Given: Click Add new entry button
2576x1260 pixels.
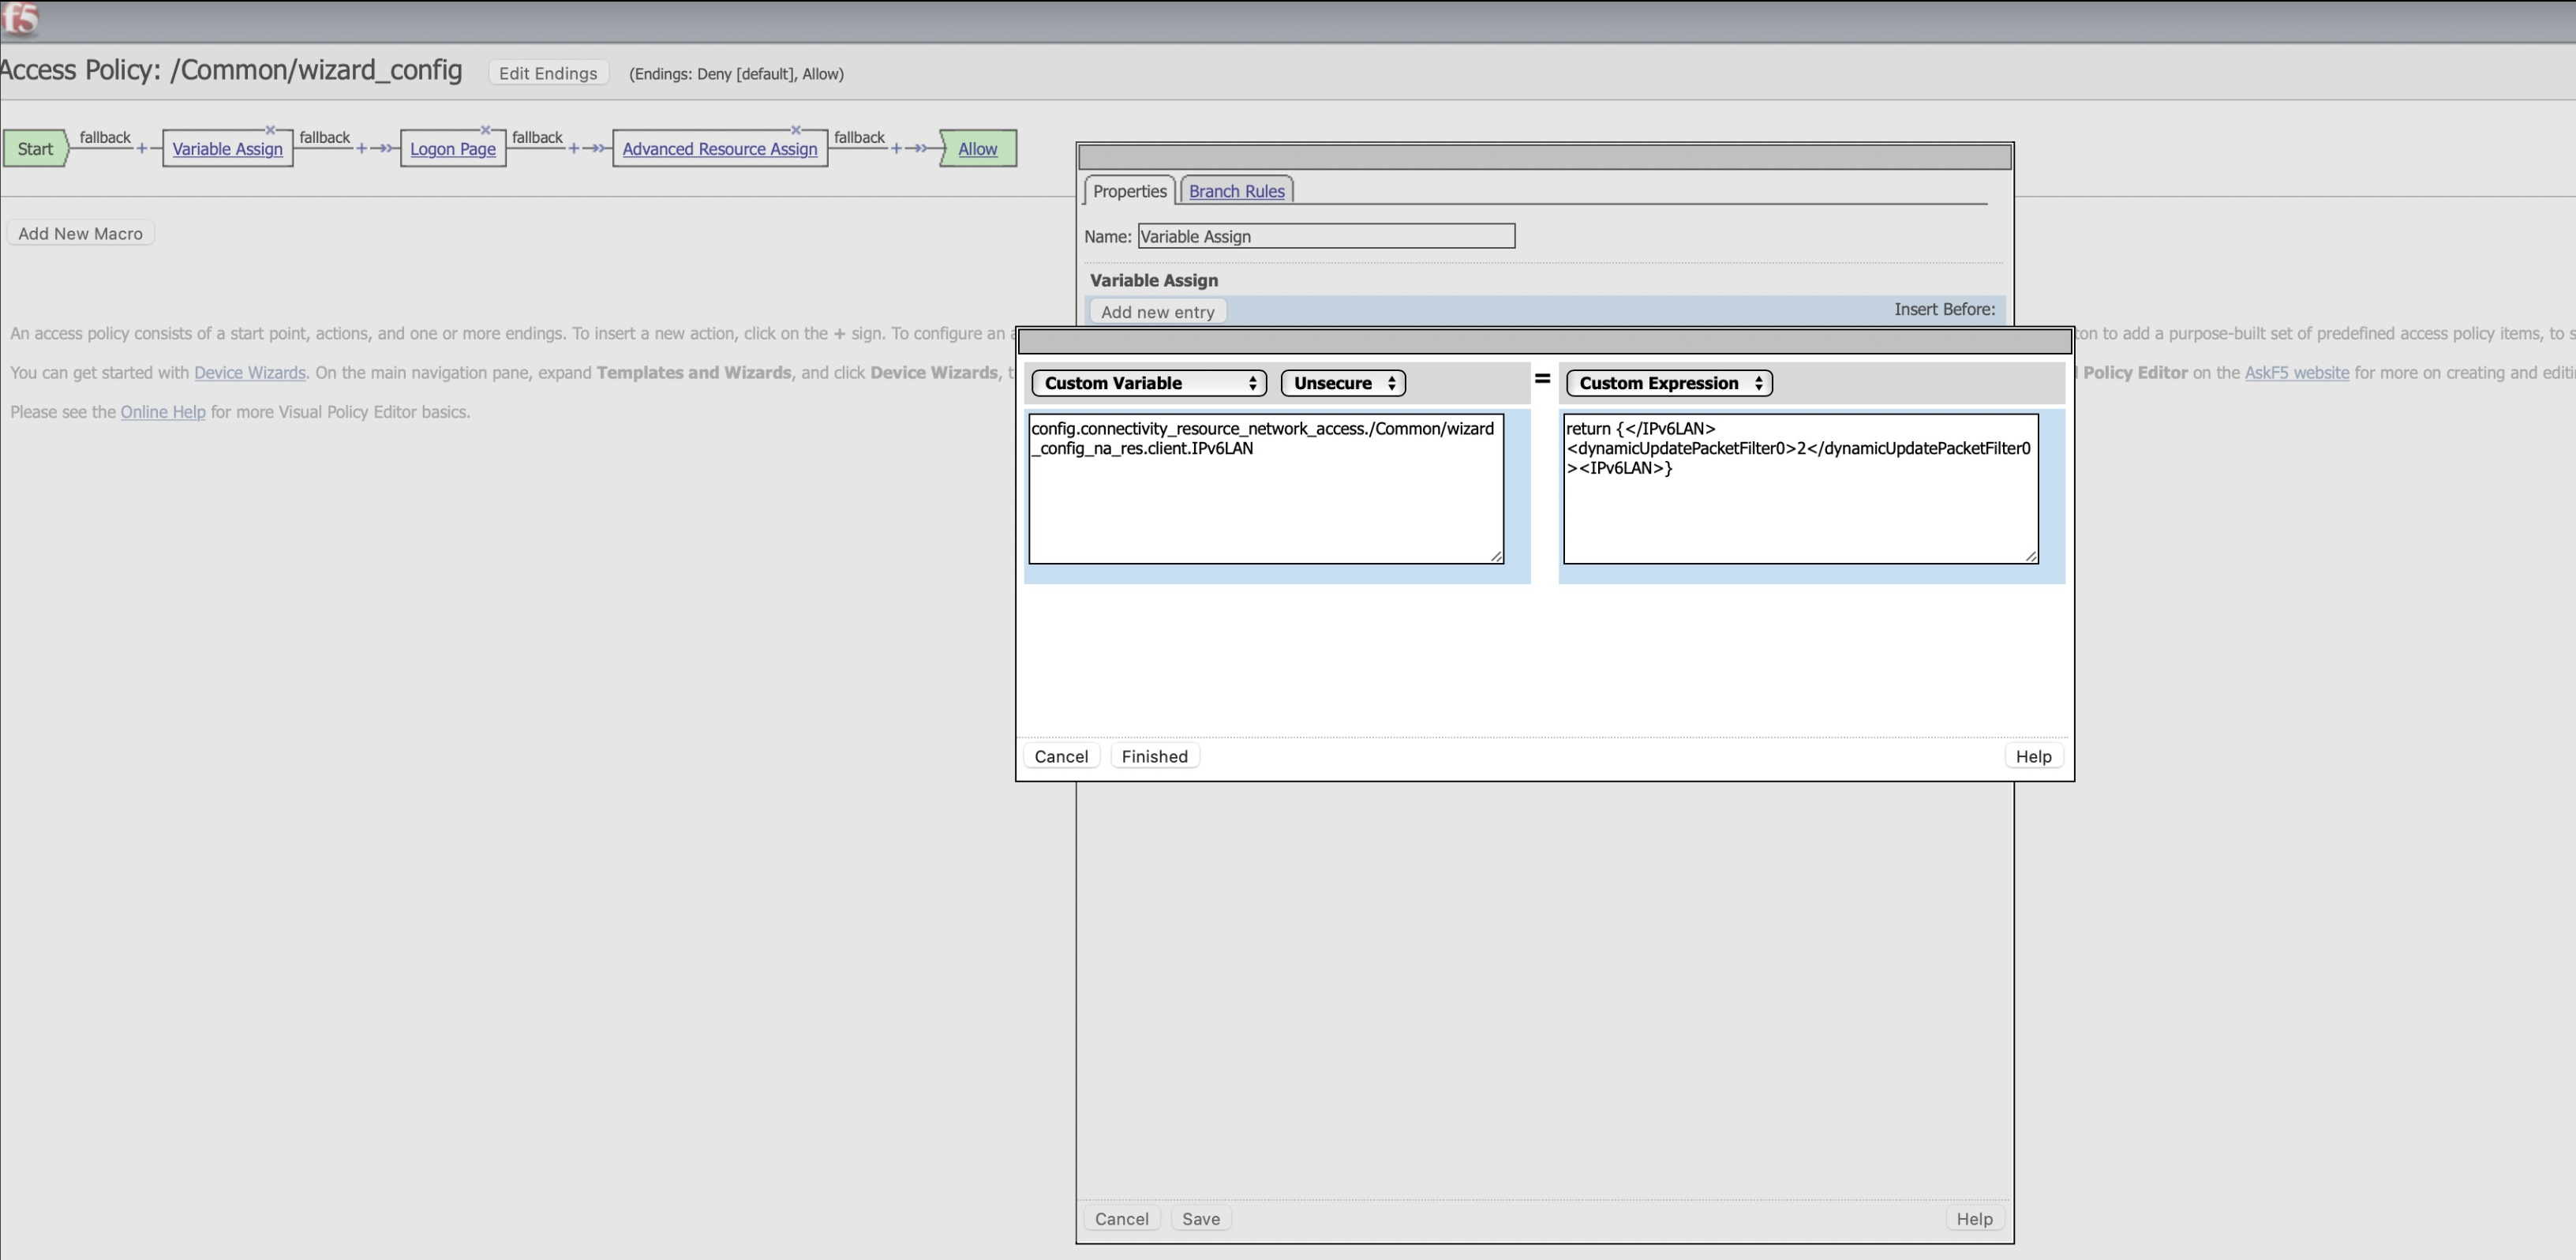Looking at the screenshot, I should tap(1157, 312).
